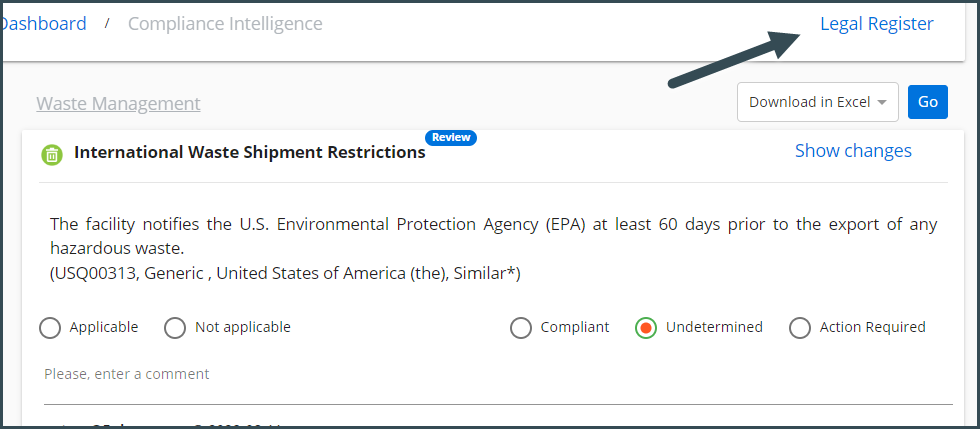
Task: Click Compliance Intelligence breadcrumb item
Action: pyautogui.click(x=225, y=24)
